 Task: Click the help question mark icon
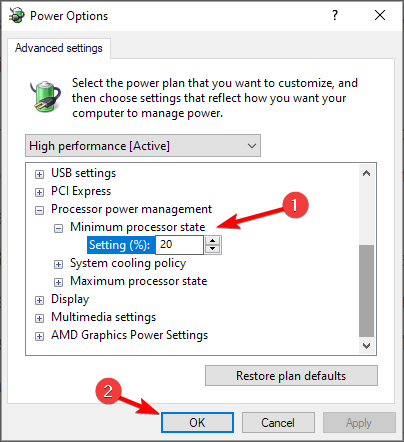(335, 15)
